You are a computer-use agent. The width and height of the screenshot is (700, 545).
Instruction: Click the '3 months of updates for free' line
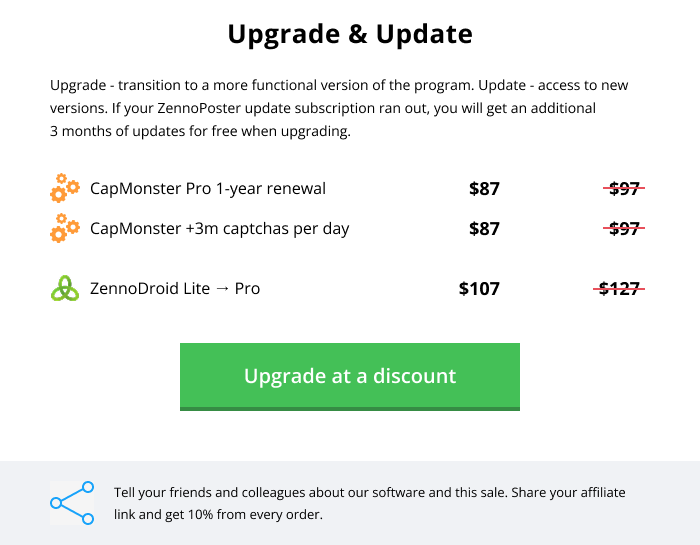pyautogui.click(x=200, y=131)
